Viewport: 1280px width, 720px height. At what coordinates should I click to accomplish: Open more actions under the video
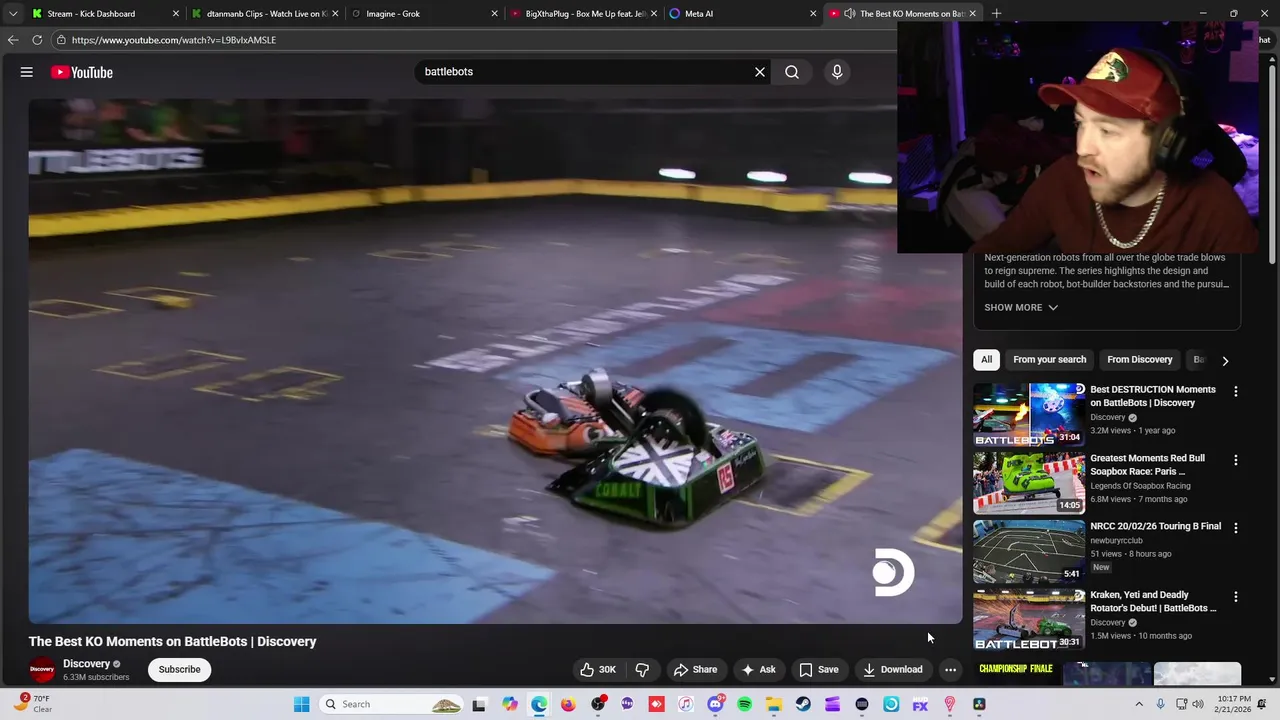[951, 670]
